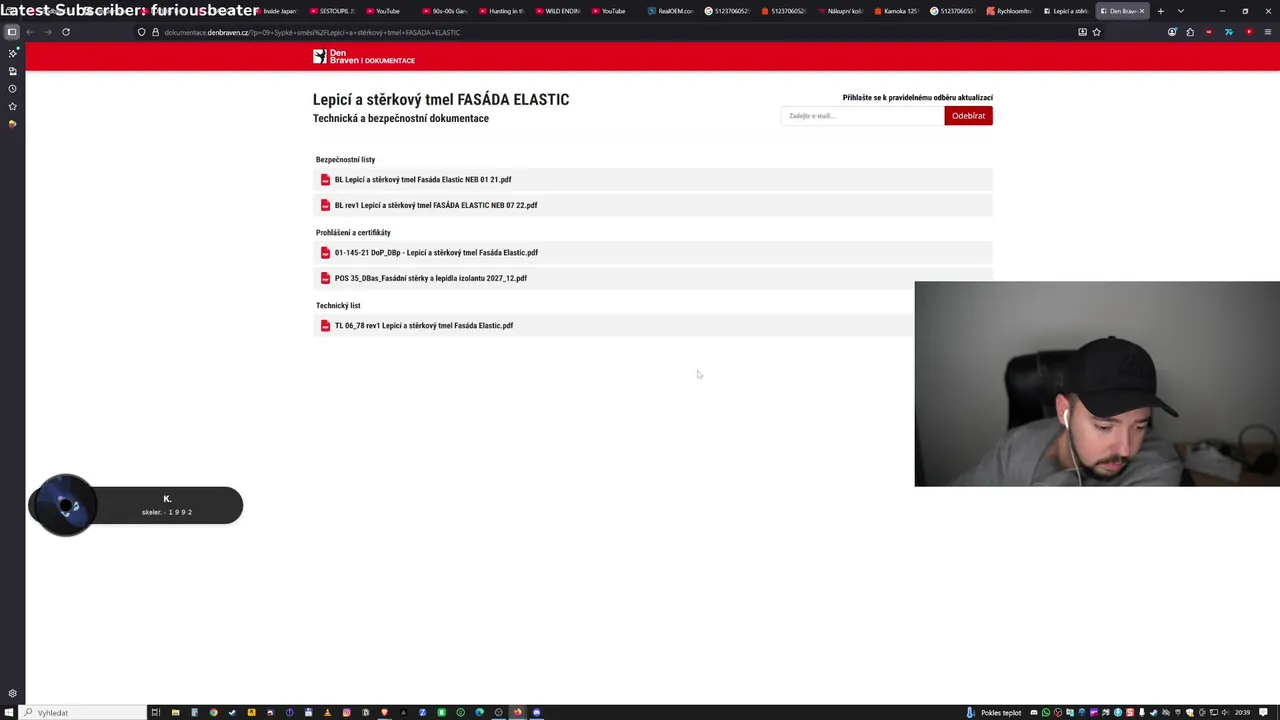Open browser hamburger menu
Image resolution: width=1280 pixels, height=720 pixels.
coord(1268,32)
